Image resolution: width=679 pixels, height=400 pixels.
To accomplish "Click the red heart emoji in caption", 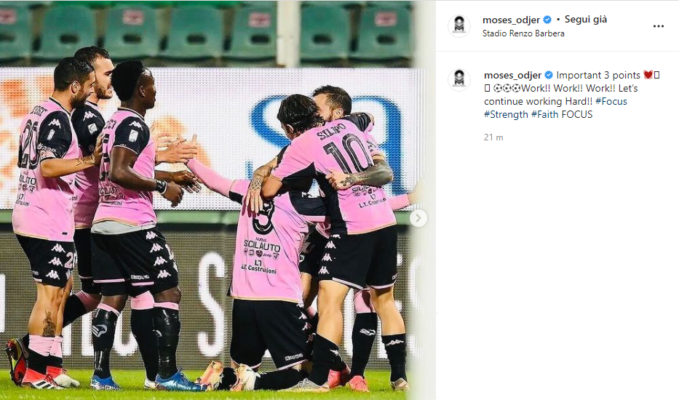I will tap(648, 75).
